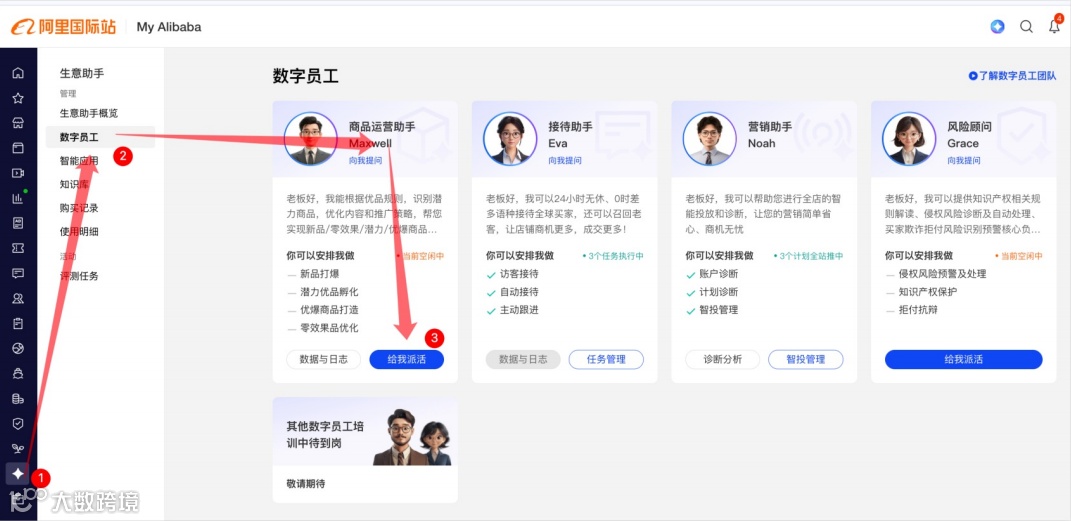Open the store shop sidebar icon
This screenshot has height=521, width=1071.
[x=18, y=123]
